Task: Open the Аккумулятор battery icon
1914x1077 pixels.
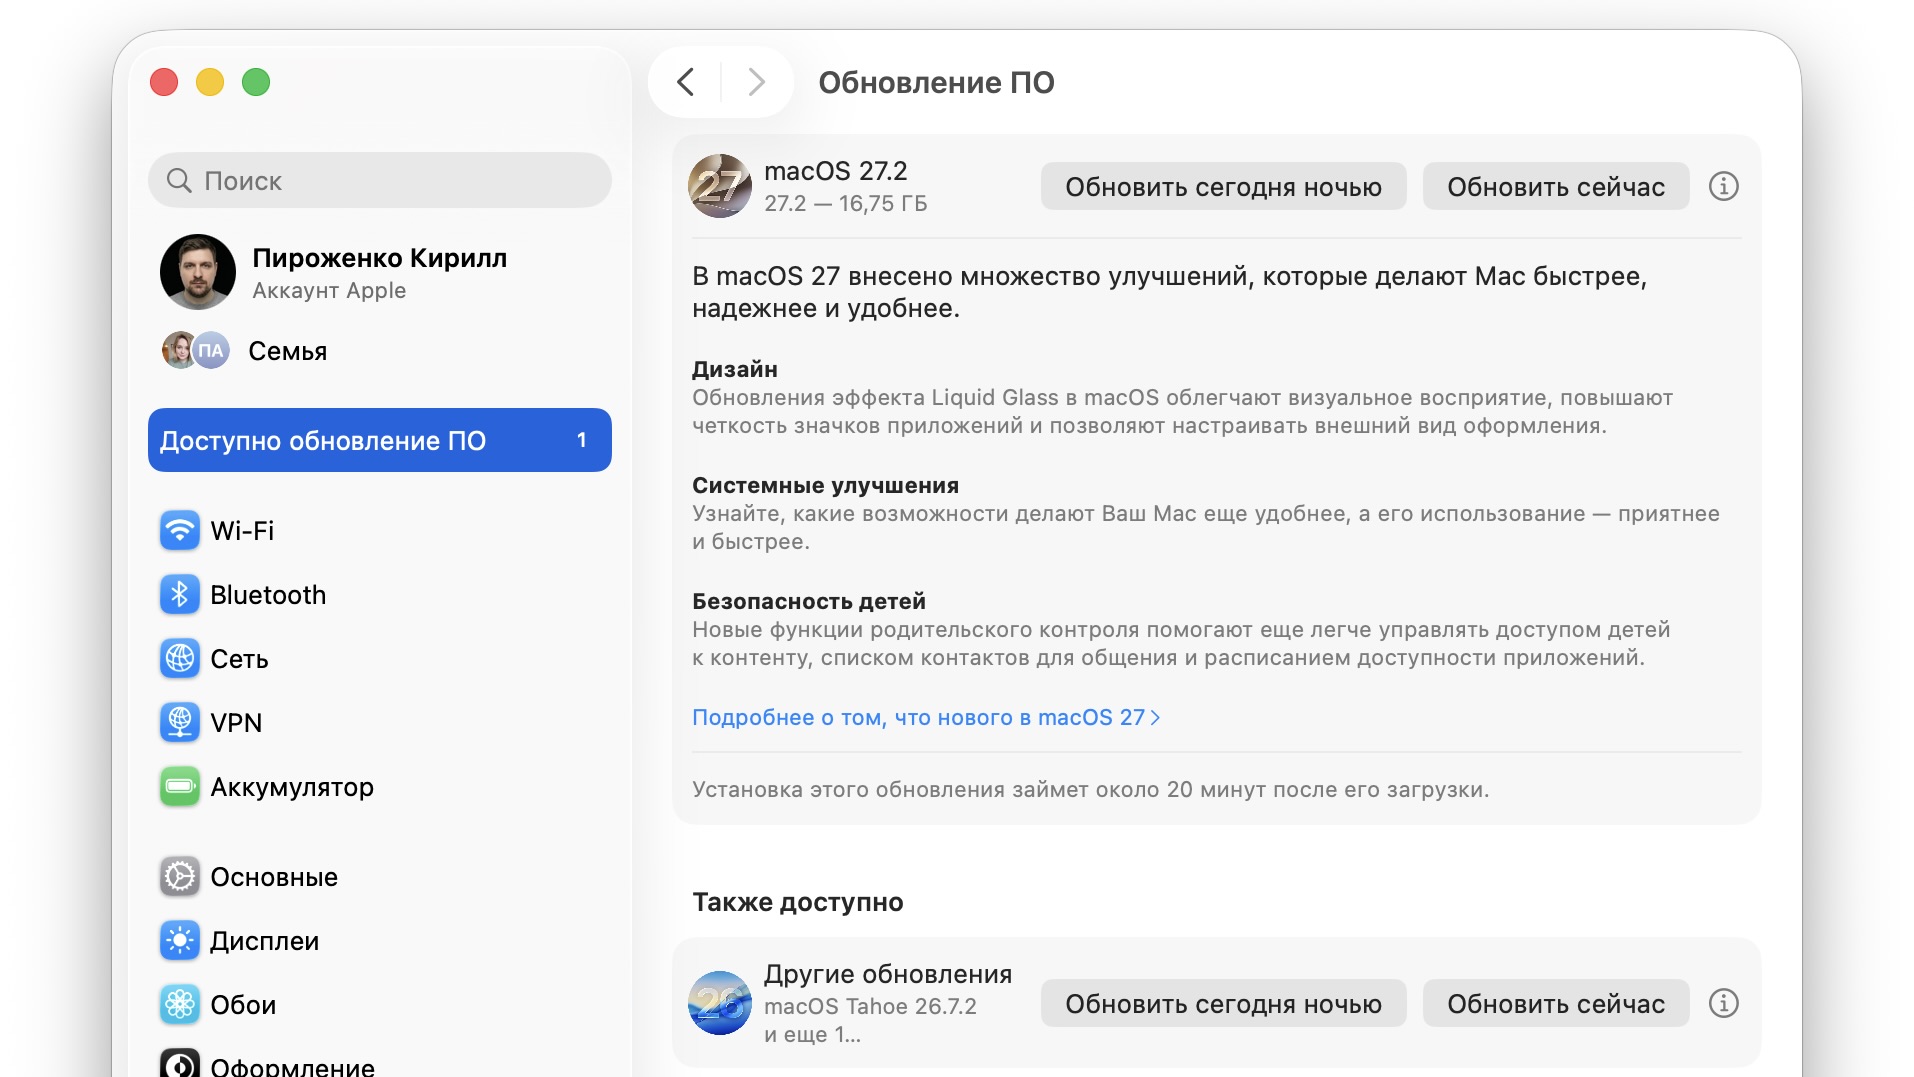Action: coord(180,787)
